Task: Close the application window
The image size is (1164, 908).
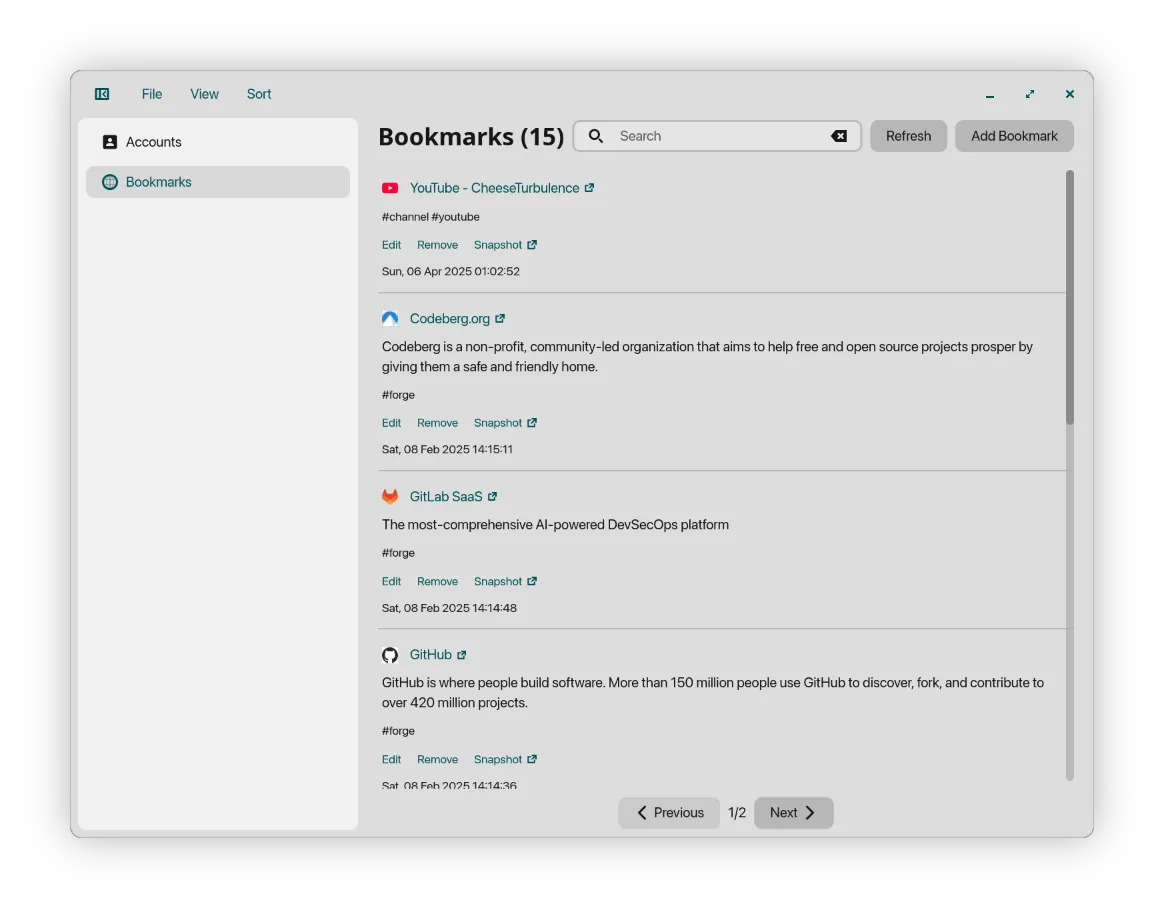Action: tap(1070, 94)
